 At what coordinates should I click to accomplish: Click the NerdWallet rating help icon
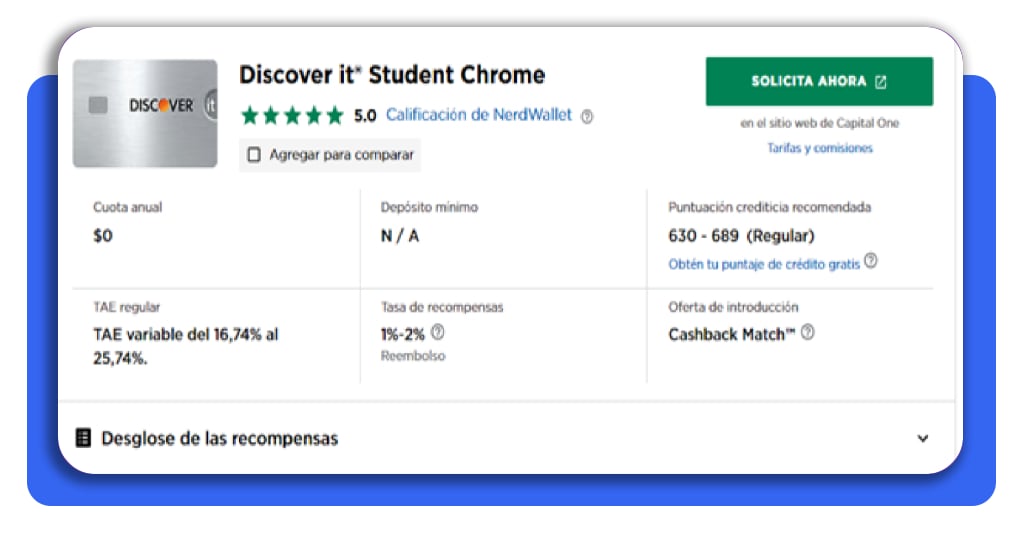click(x=587, y=117)
